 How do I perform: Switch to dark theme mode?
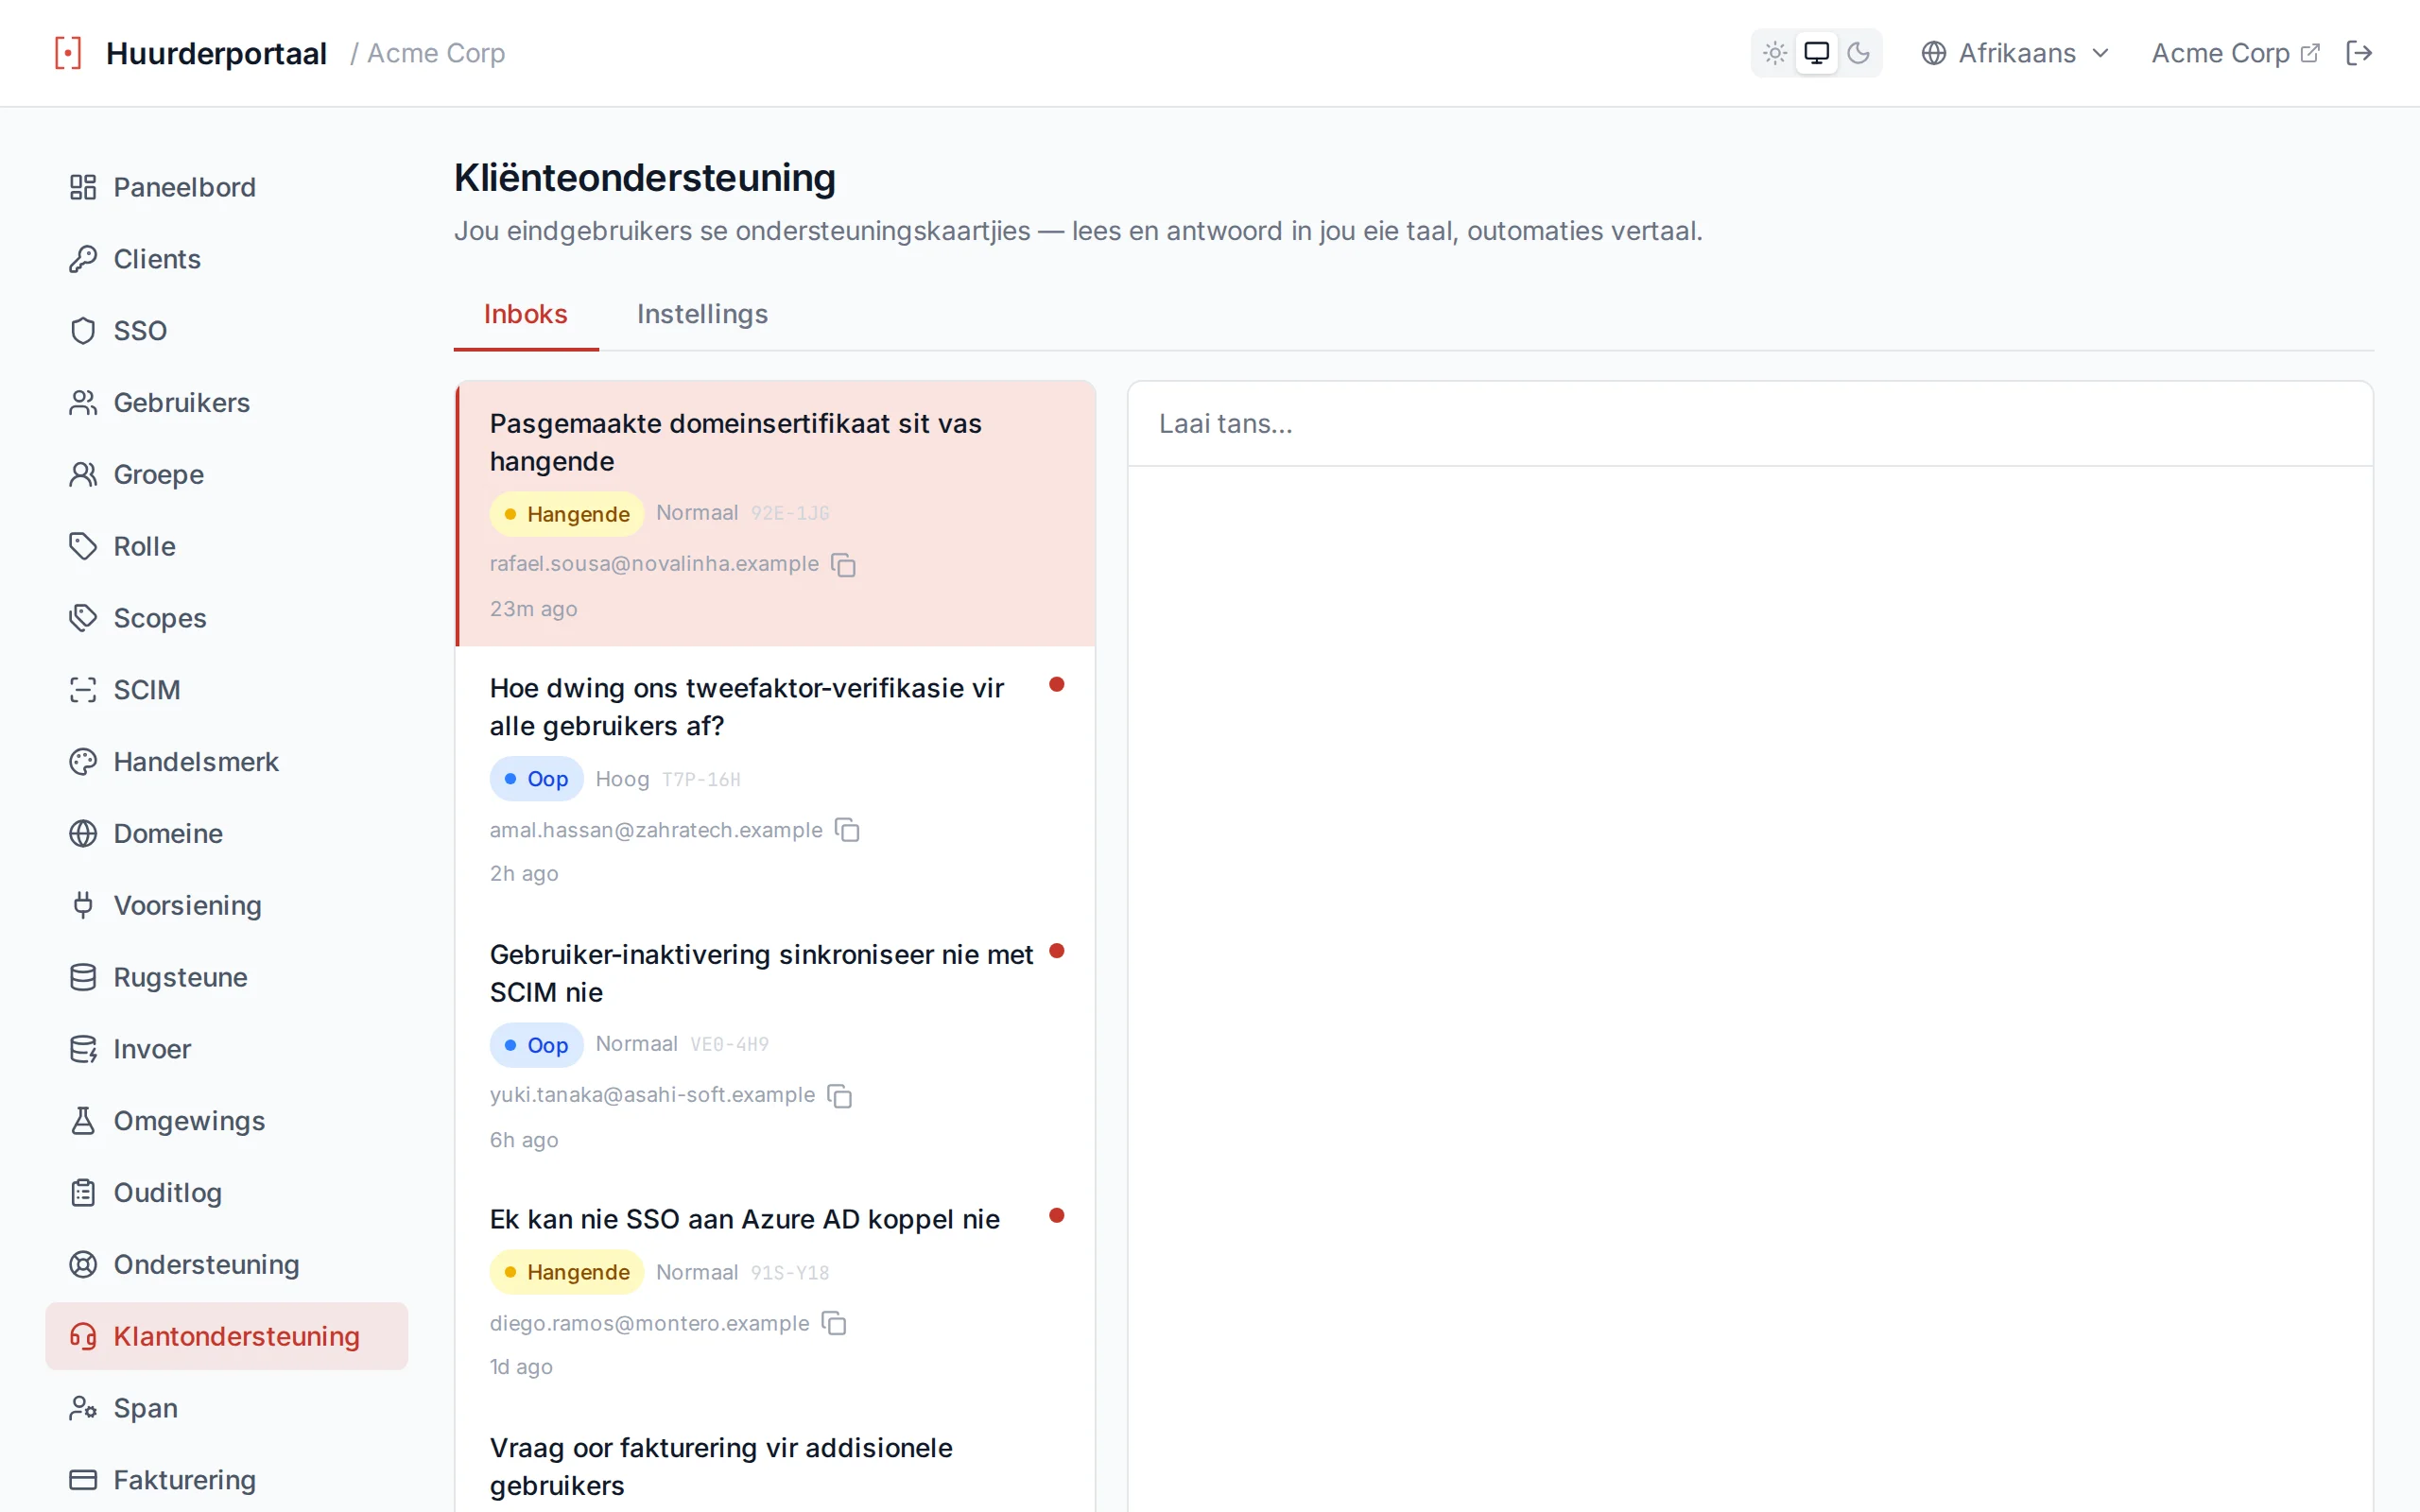click(x=1858, y=53)
